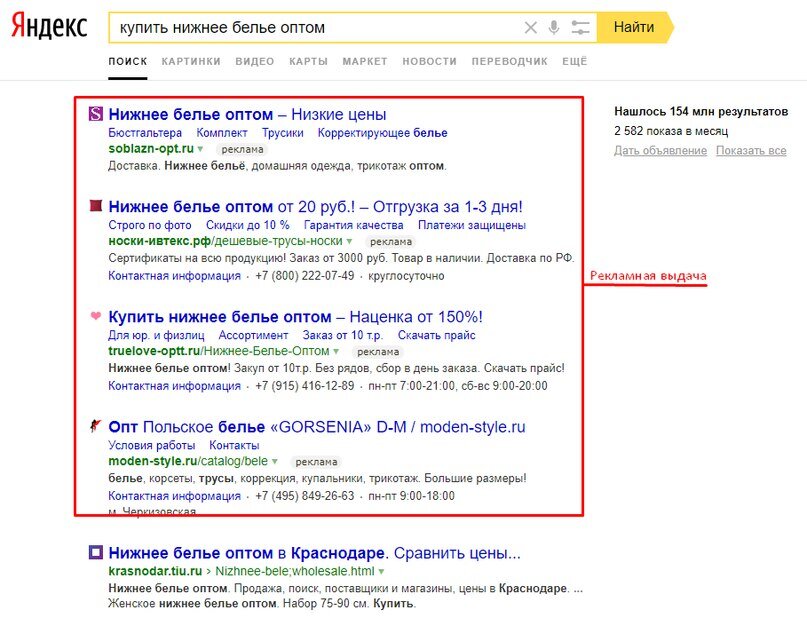Open the soblazn-opt.ru green URL
Viewport: 807px width, 618px height.
point(151,149)
